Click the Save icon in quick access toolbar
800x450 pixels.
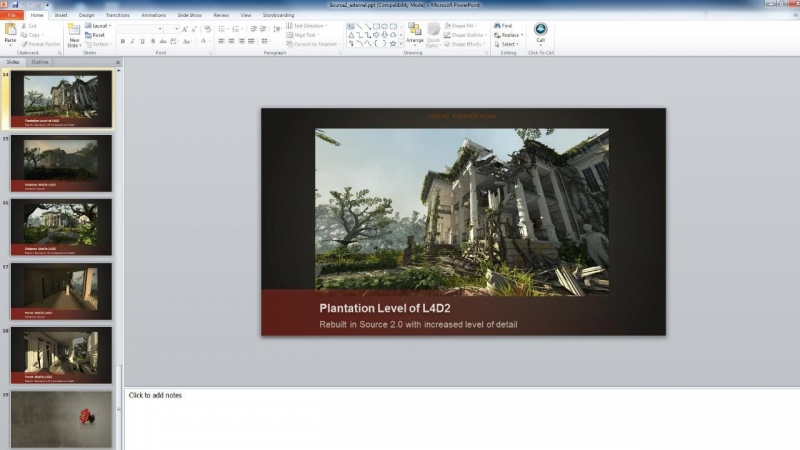coord(14,5)
